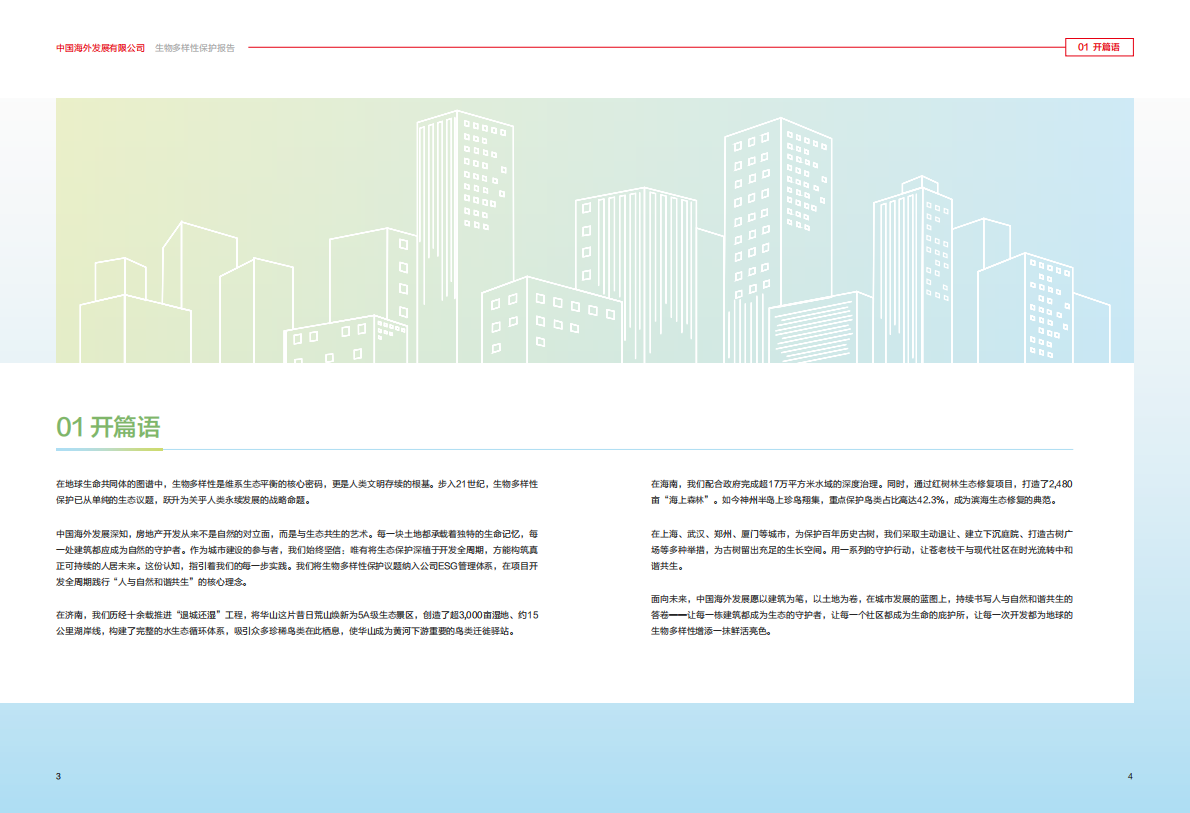Click the paragraph beginning 在地球生命共同体
The width and height of the screenshot is (1190, 813).
pyautogui.click(x=297, y=491)
